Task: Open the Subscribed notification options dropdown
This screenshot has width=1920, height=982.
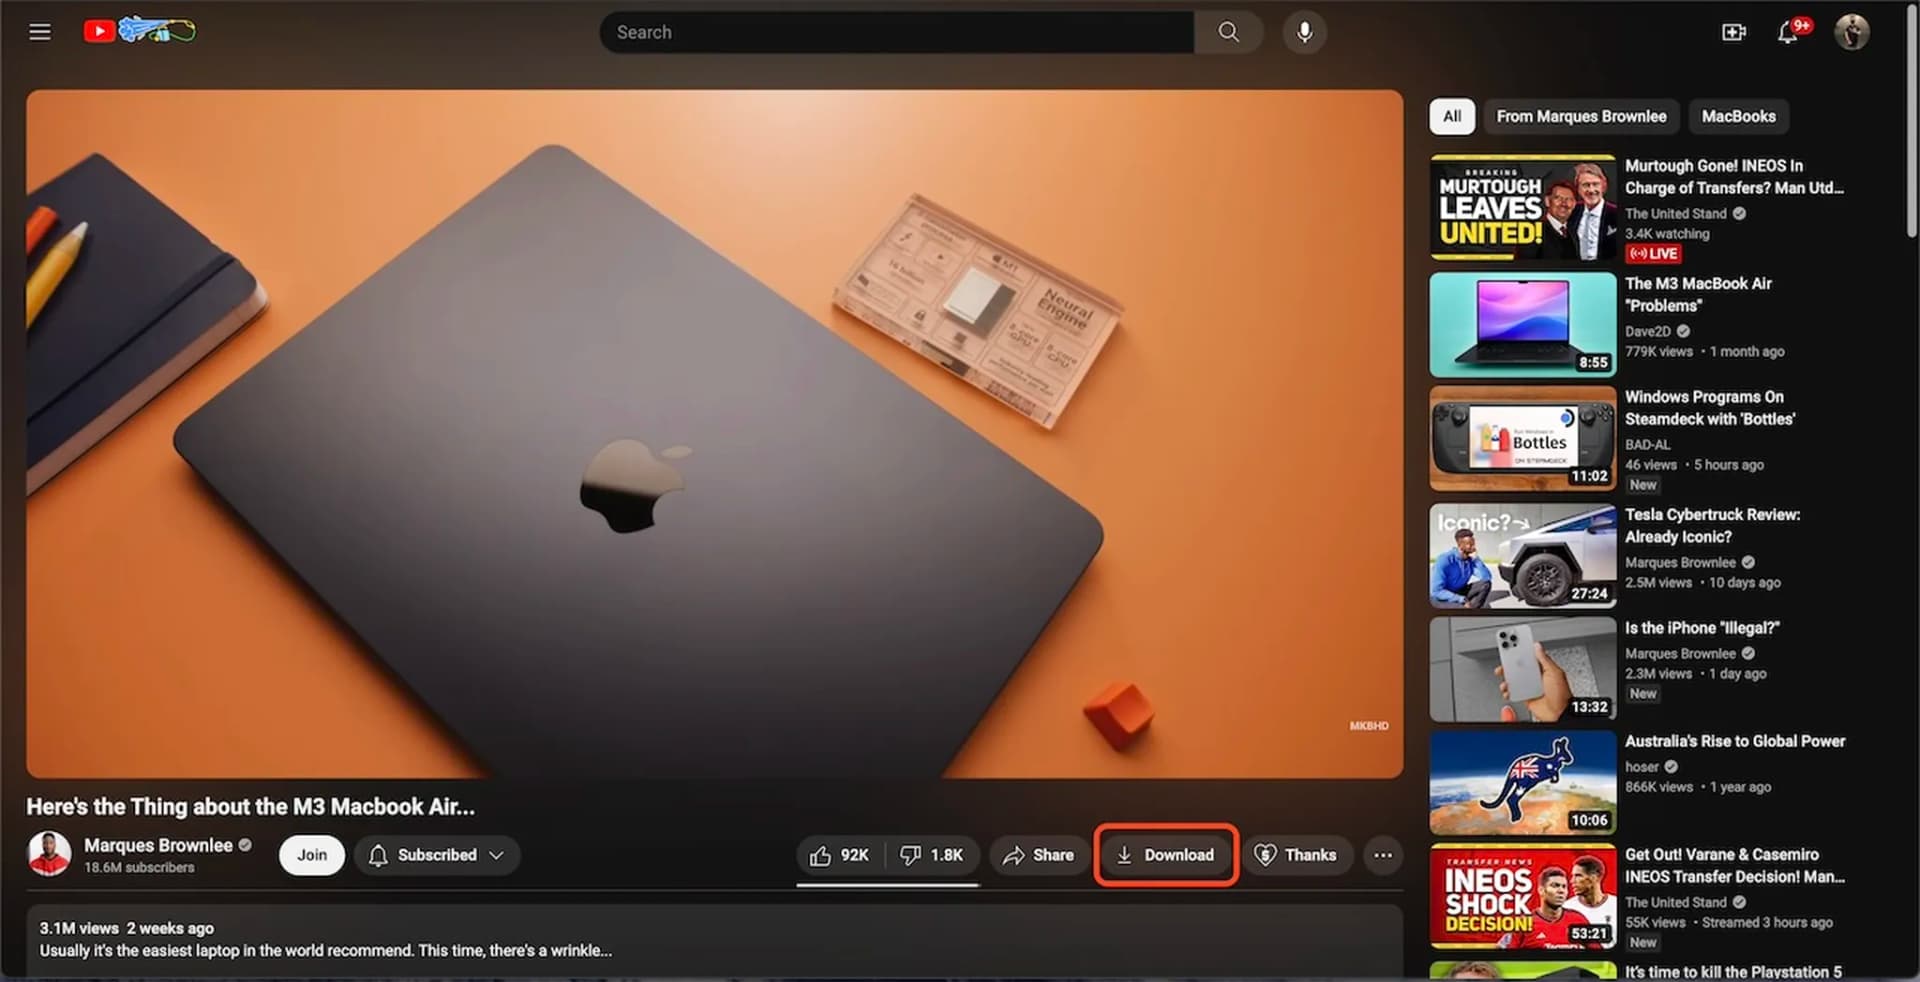Action: coord(497,855)
